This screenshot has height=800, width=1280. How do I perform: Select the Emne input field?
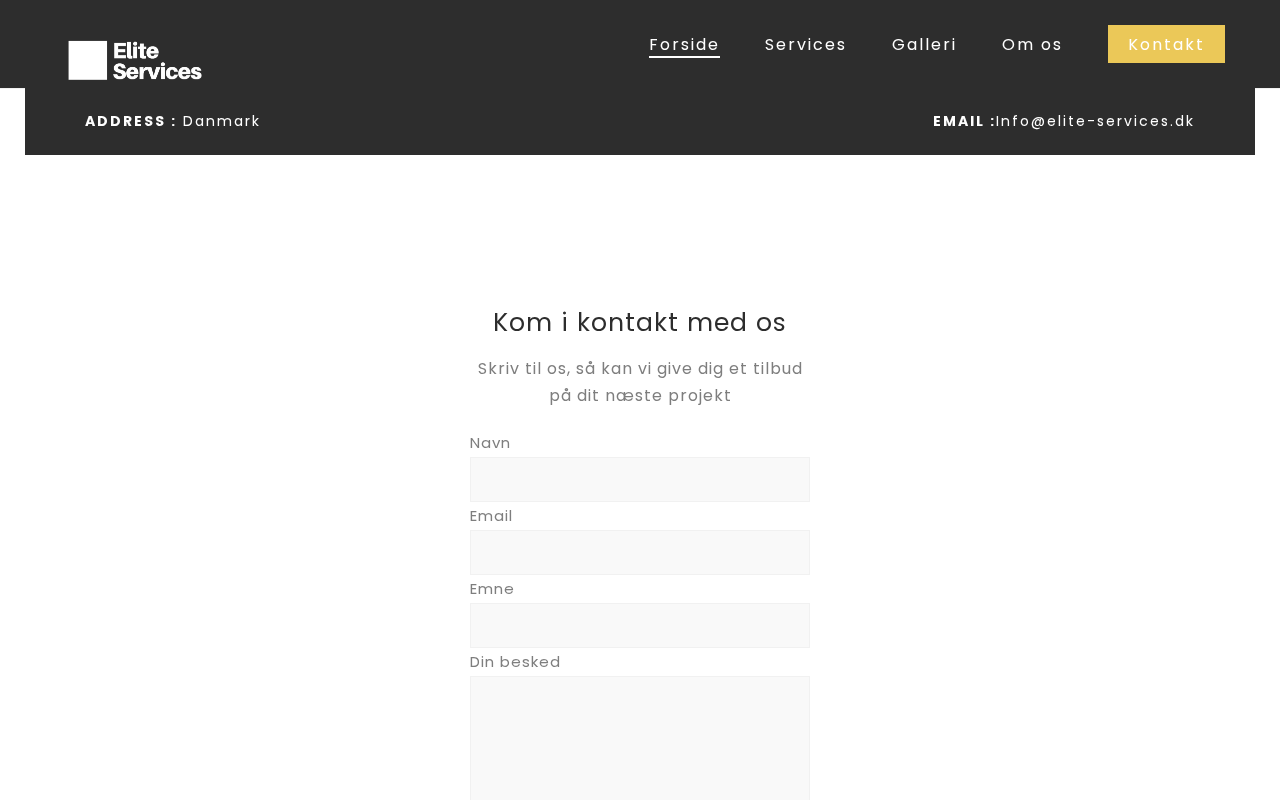point(640,626)
